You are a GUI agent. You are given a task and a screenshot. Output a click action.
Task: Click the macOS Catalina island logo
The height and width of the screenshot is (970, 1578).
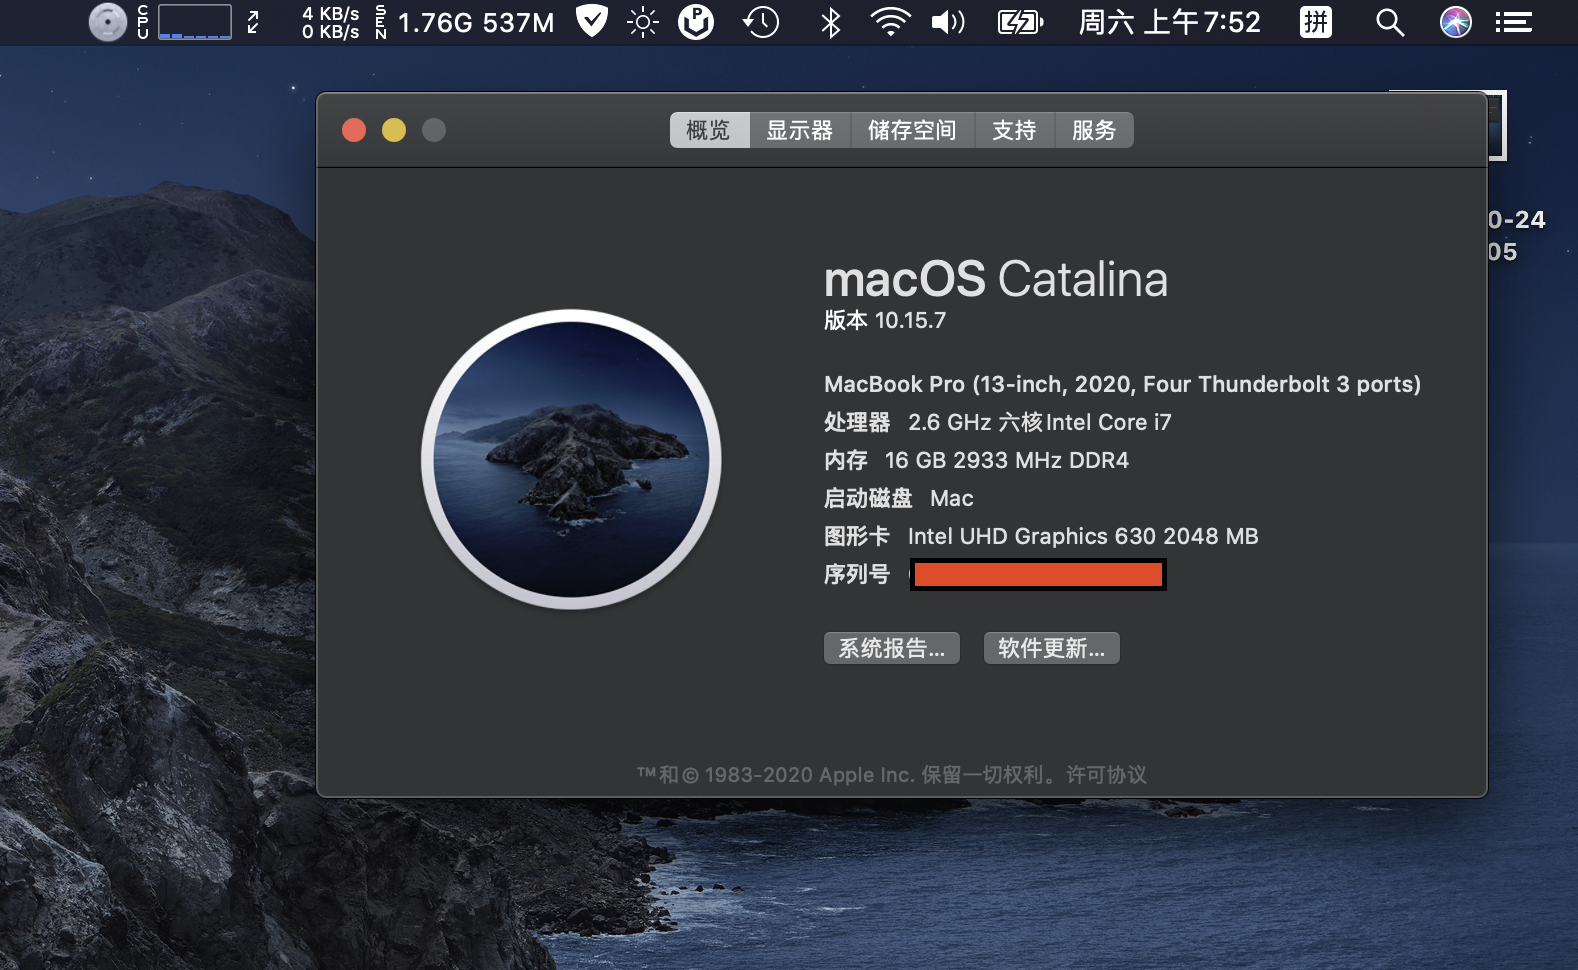[571, 459]
